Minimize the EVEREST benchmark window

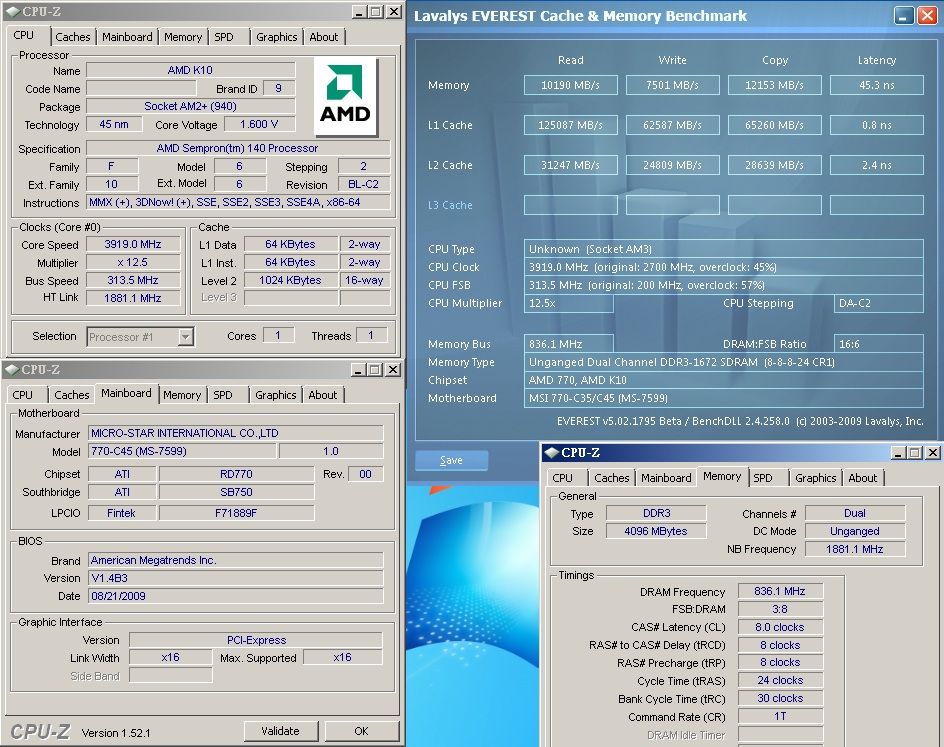[x=903, y=16]
